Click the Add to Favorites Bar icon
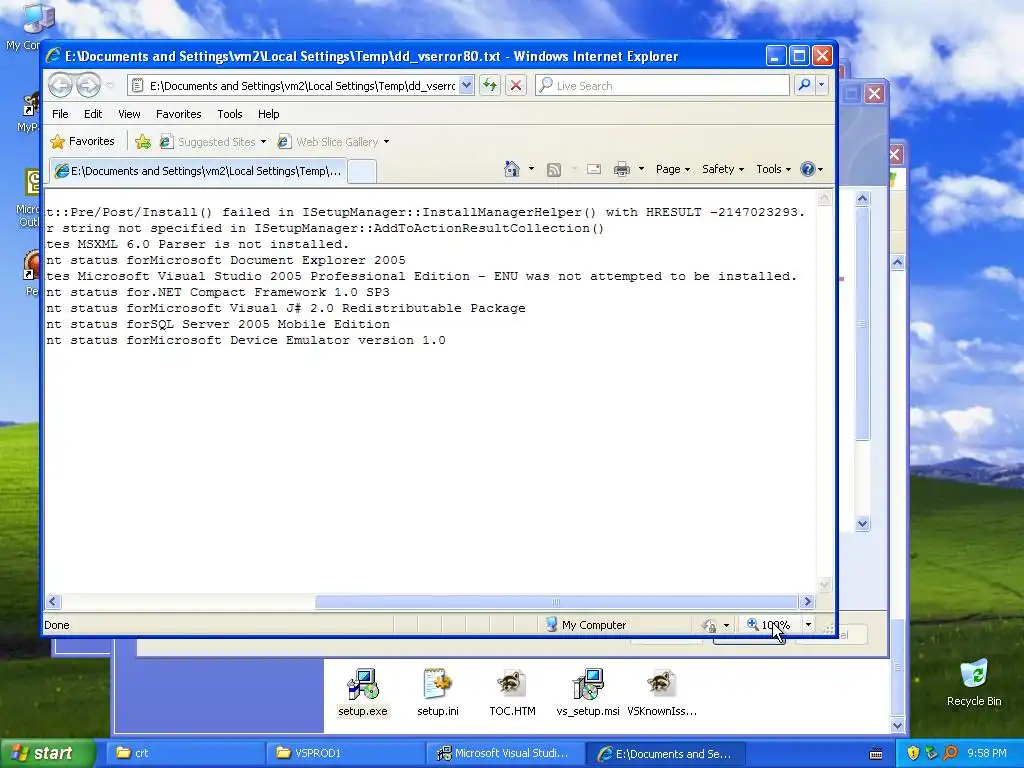The height and width of the screenshot is (768, 1024). tap(143, 142)
